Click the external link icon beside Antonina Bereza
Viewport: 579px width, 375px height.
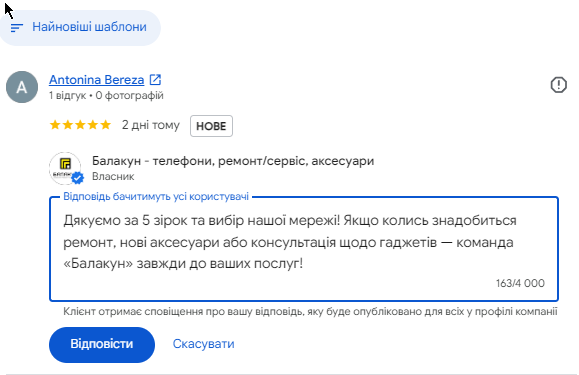(155, 79)
